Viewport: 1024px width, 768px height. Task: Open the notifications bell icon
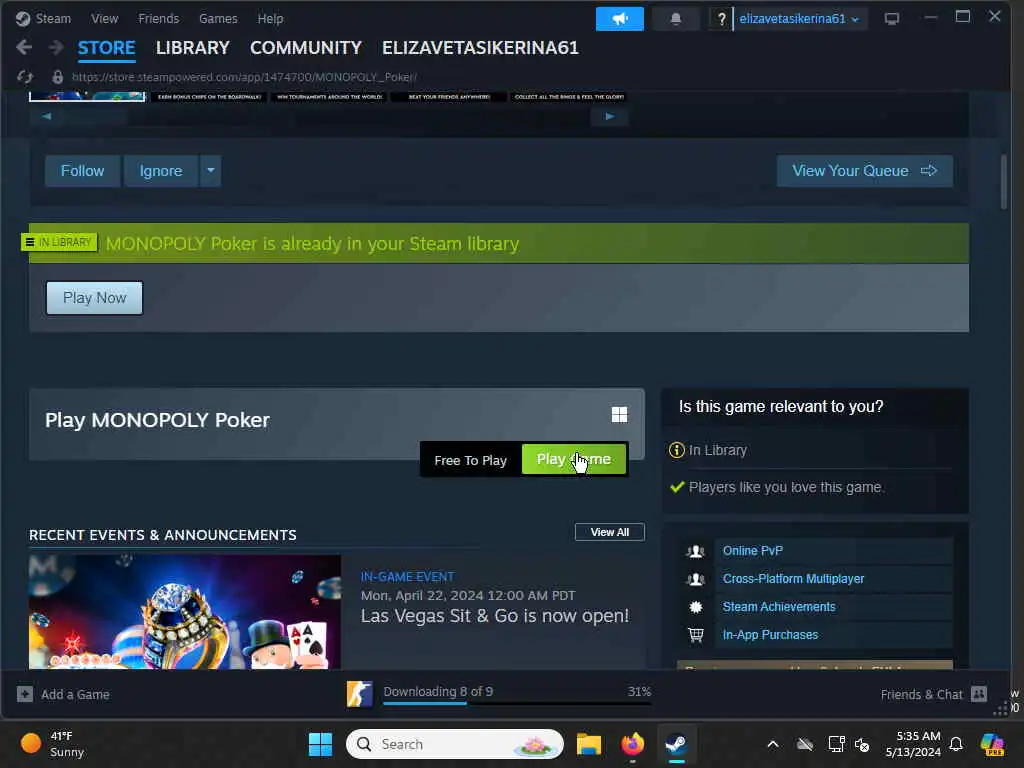coord(676,19)
